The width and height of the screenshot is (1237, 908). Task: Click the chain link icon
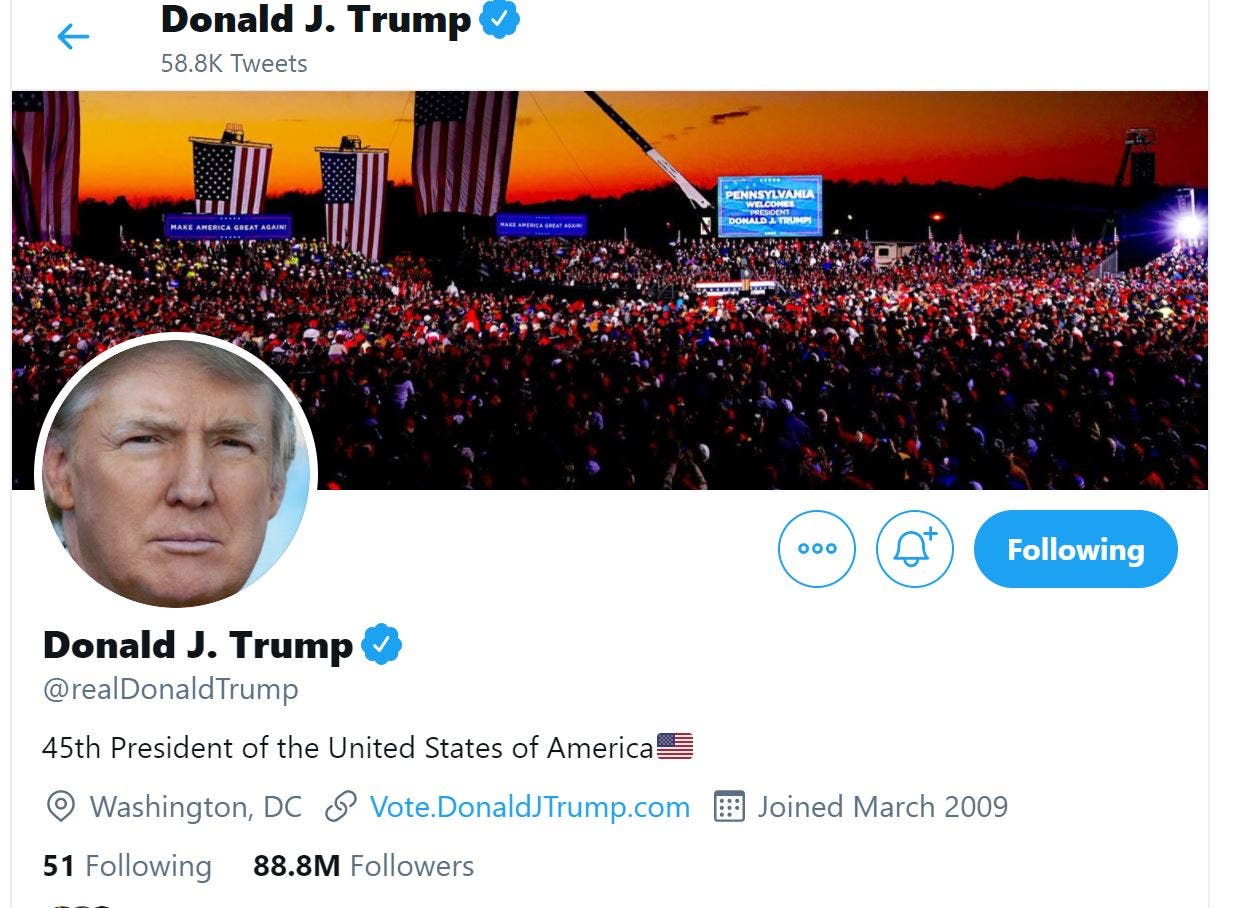pyautogui.click(x=342, y=807)
